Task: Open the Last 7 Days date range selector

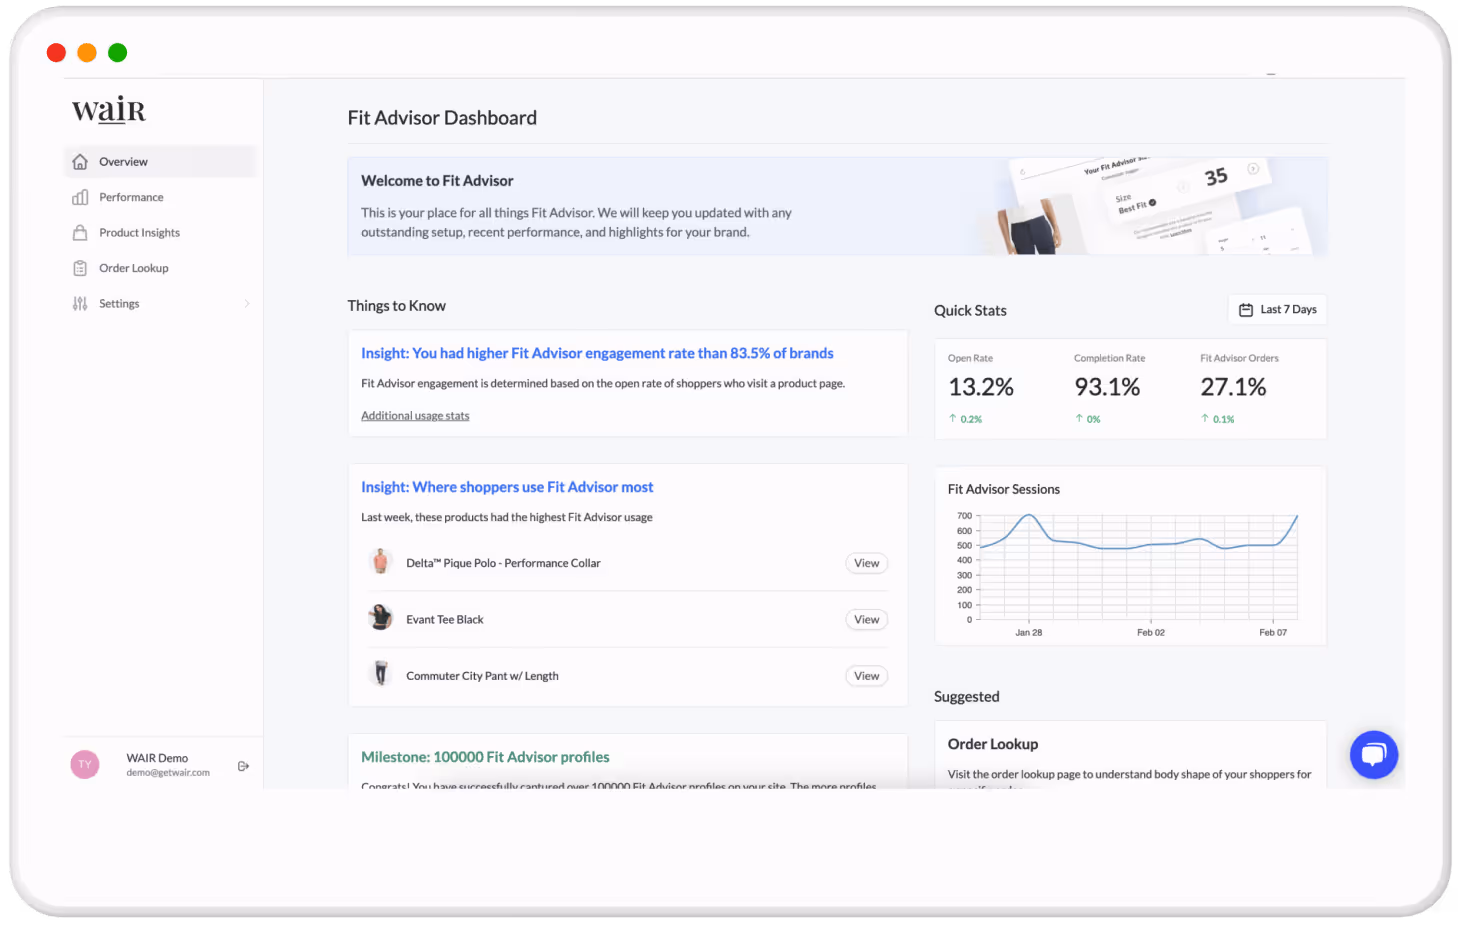Action: pos(1277,309)
